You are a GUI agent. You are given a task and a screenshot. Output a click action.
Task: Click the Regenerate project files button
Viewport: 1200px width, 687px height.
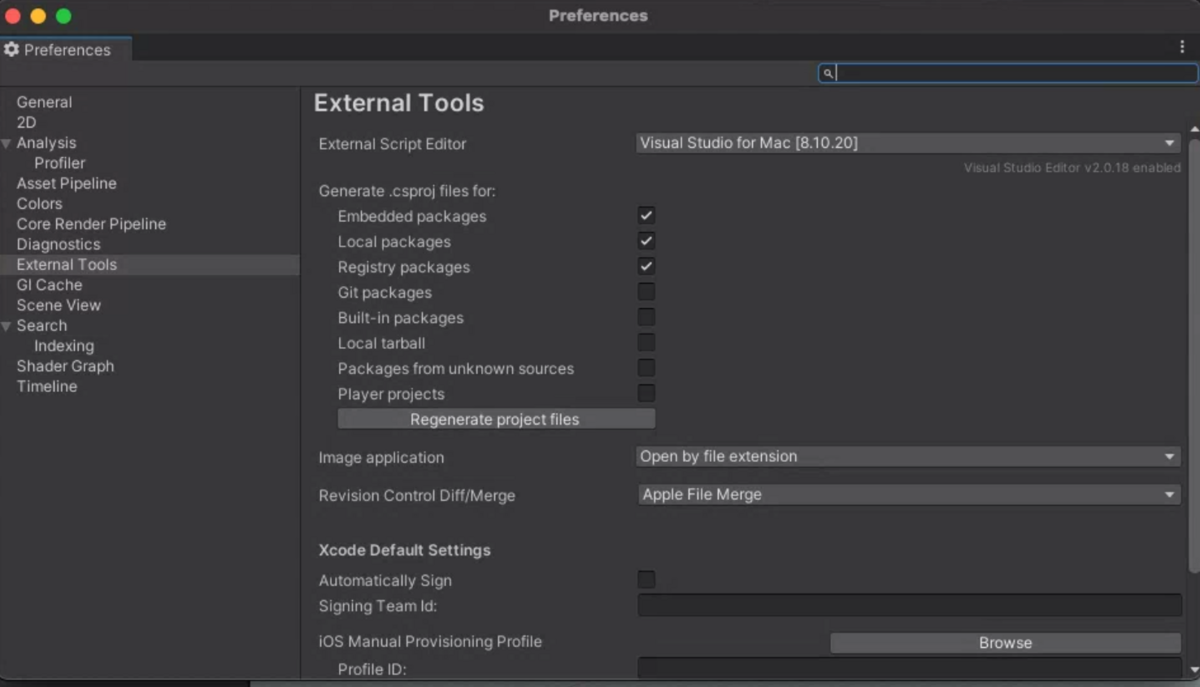point(495,419)
